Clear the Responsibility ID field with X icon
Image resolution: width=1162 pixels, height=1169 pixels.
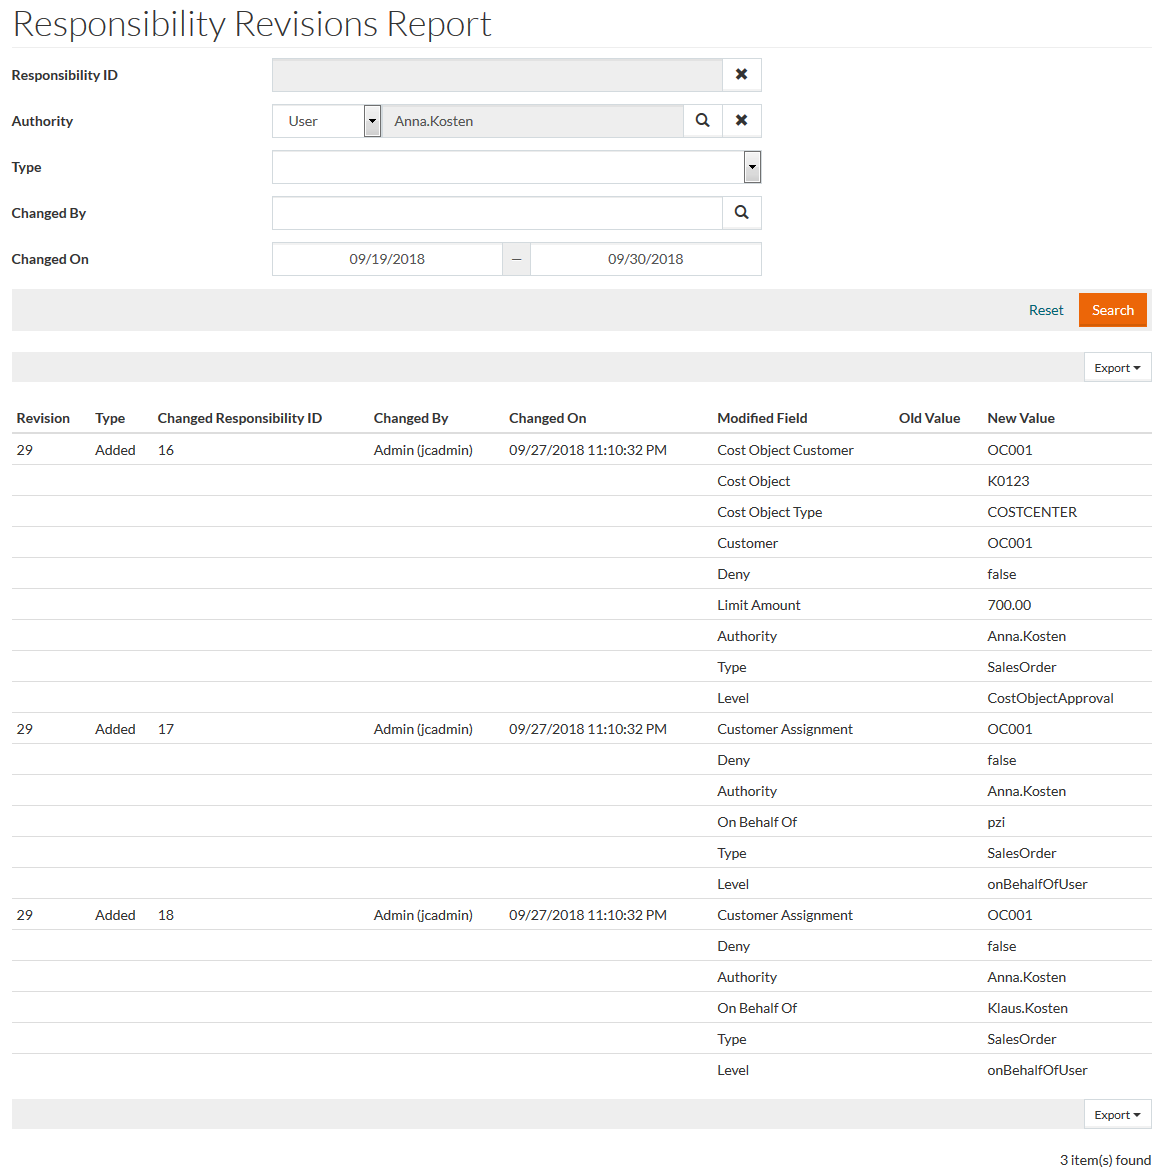click(741, 75)
